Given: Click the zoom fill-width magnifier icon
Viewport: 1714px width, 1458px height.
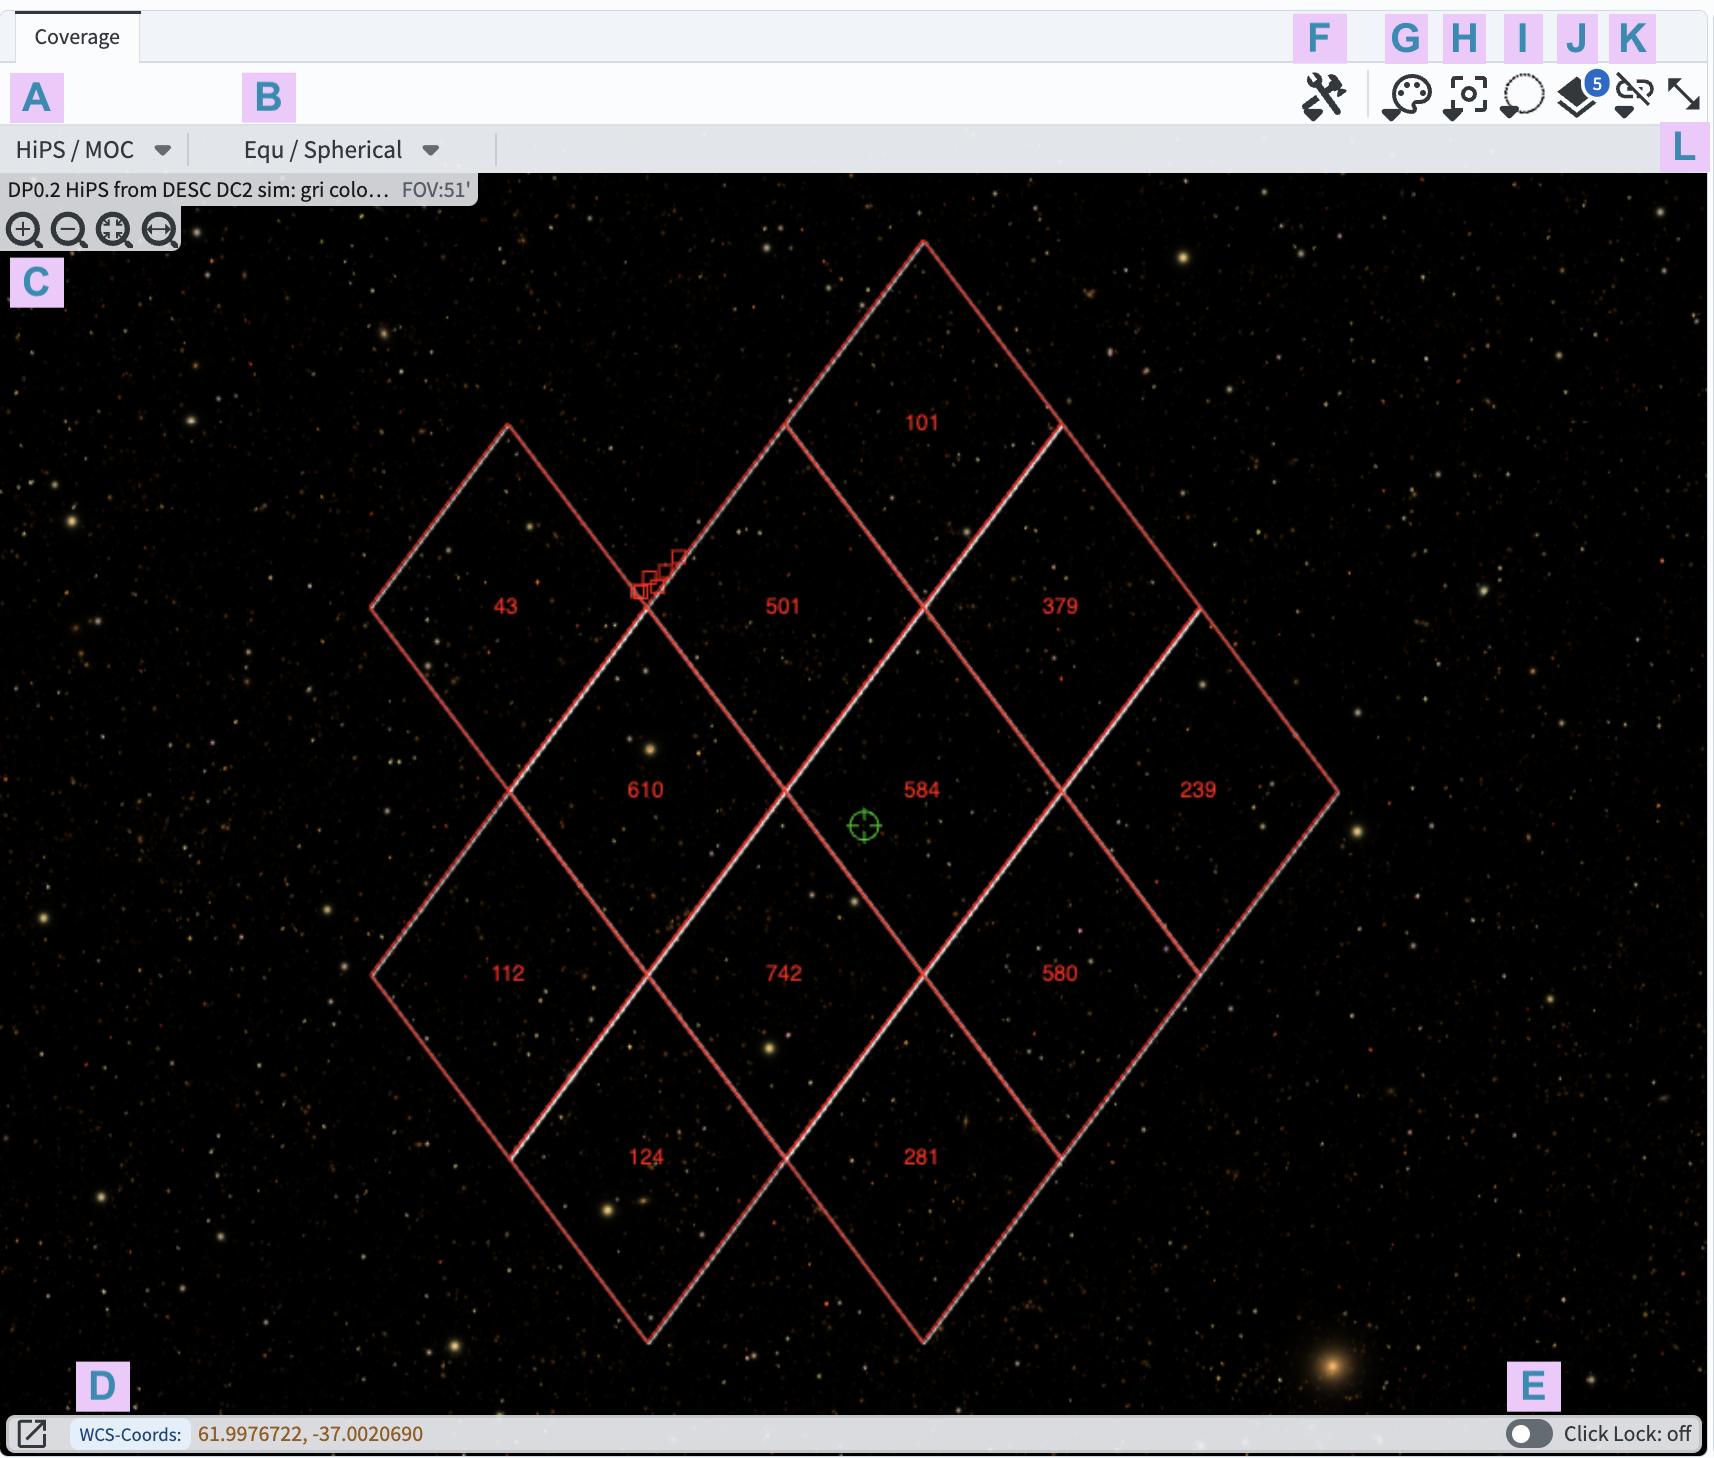Looking at the screenshot, I should pos(159,230).
